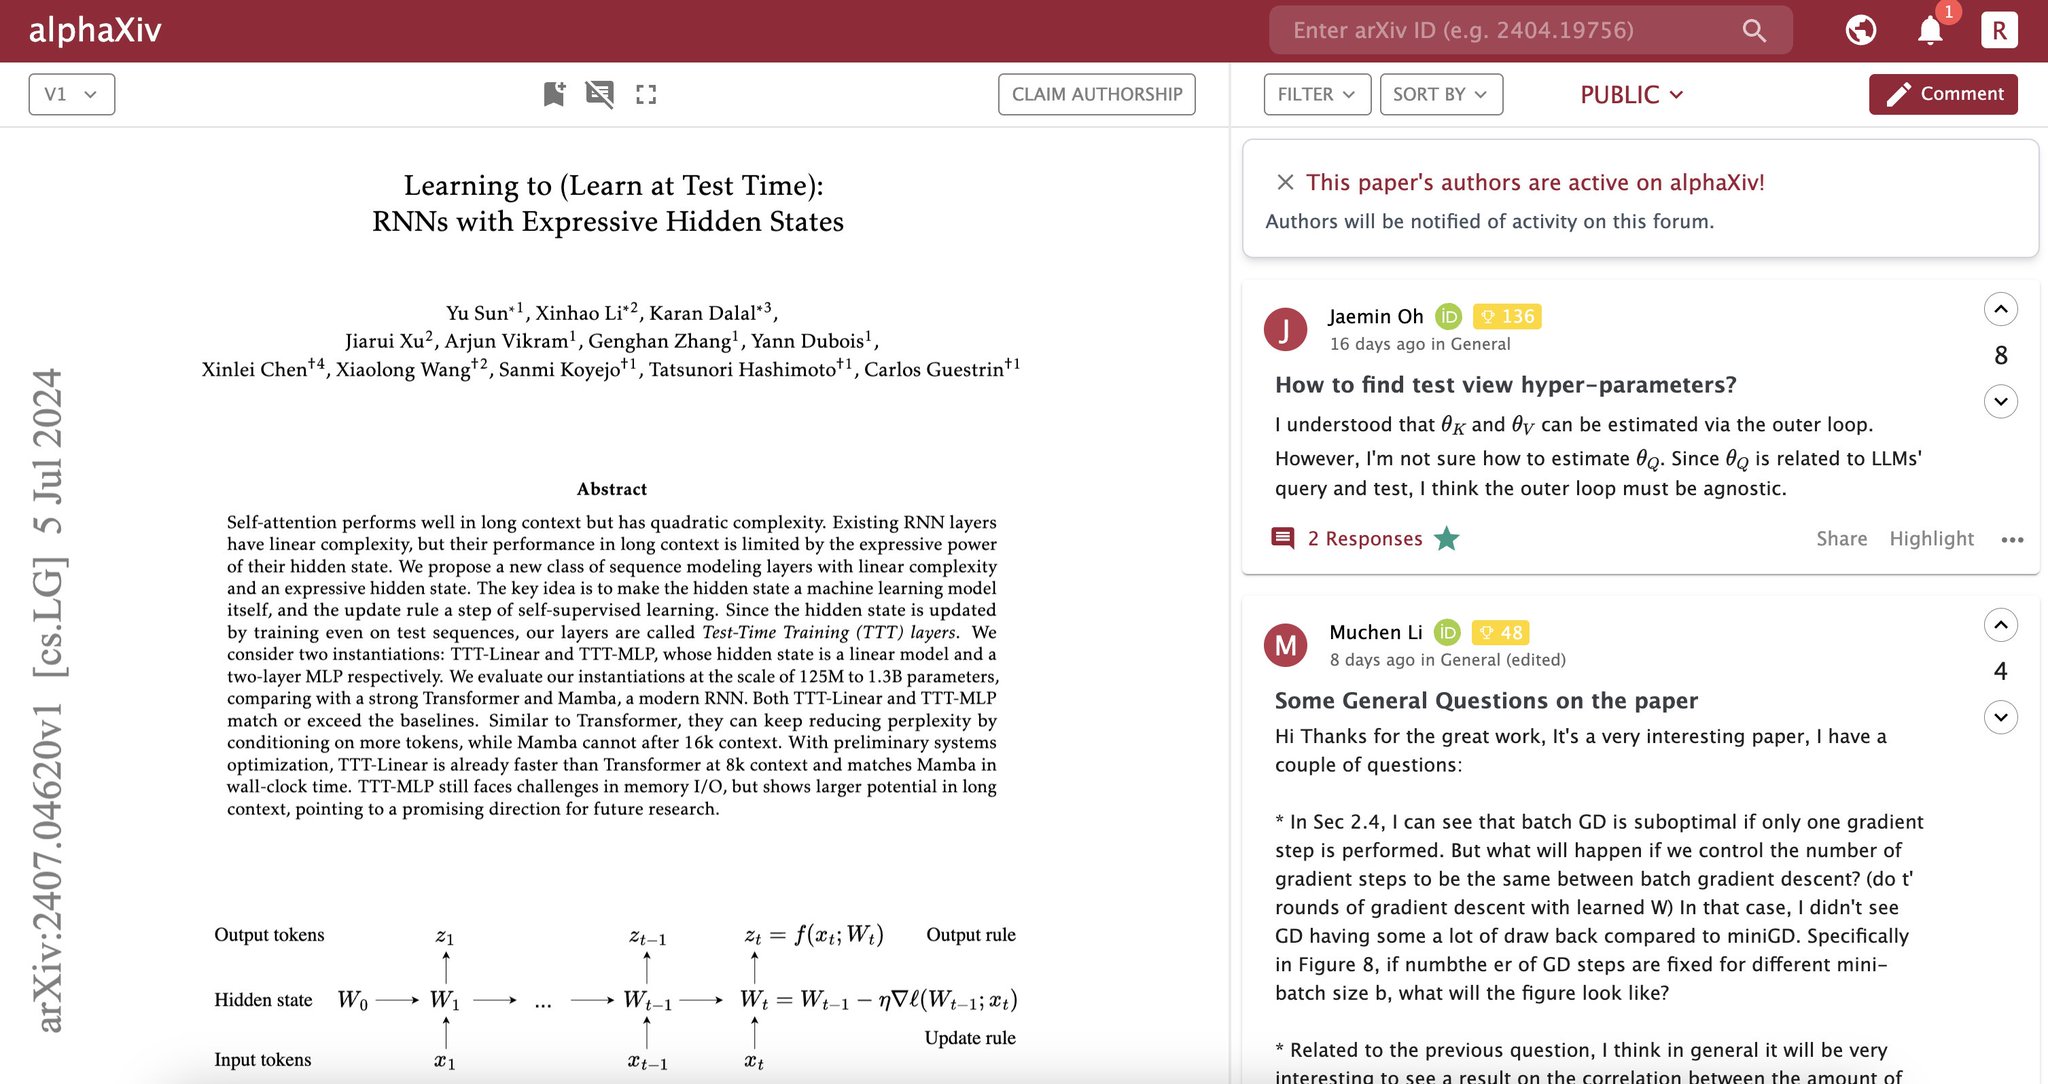Click the alphaXiv logo
The height and width of the screenshot is (1084, 2048).
pyautogui.click(x=95, y=30)
